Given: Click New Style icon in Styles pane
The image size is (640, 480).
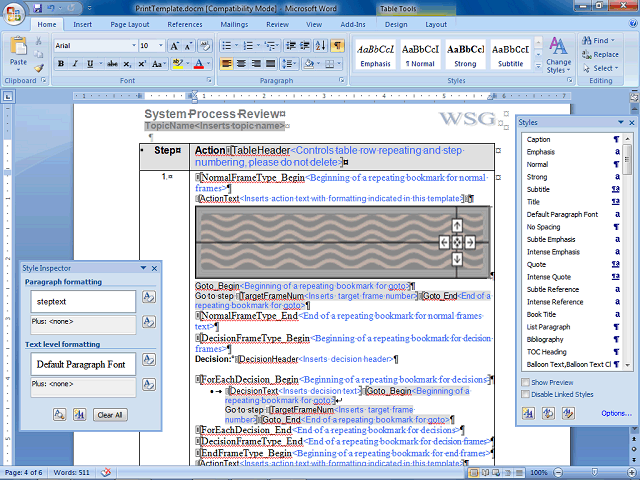Looking at the screenshot, I should click(x=528, y=413).
